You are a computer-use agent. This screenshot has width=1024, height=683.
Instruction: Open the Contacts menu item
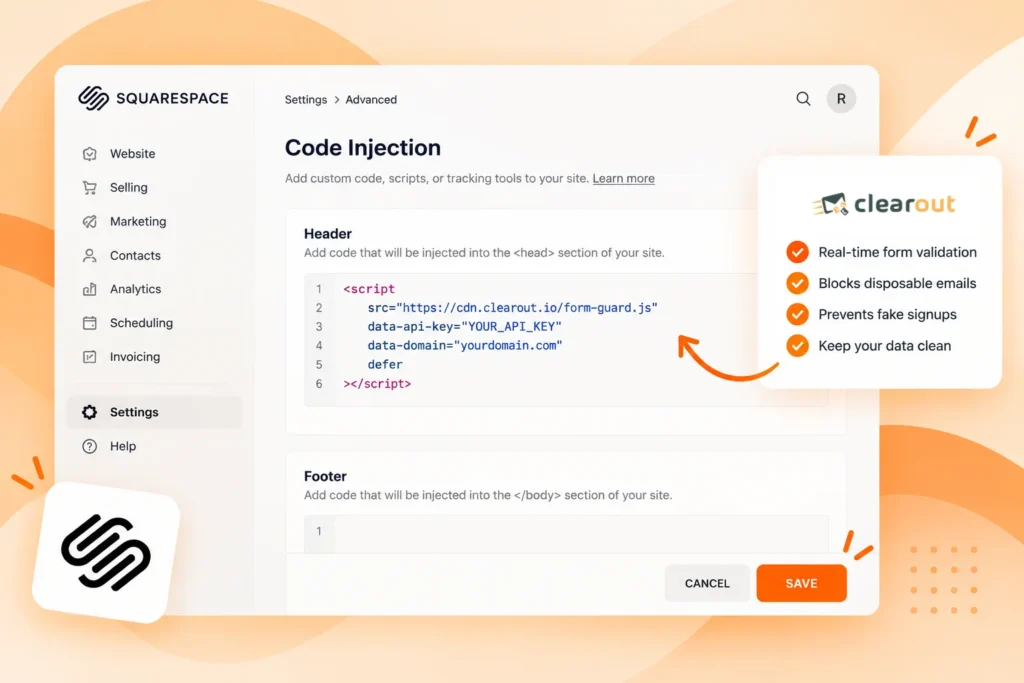(135, 255)
